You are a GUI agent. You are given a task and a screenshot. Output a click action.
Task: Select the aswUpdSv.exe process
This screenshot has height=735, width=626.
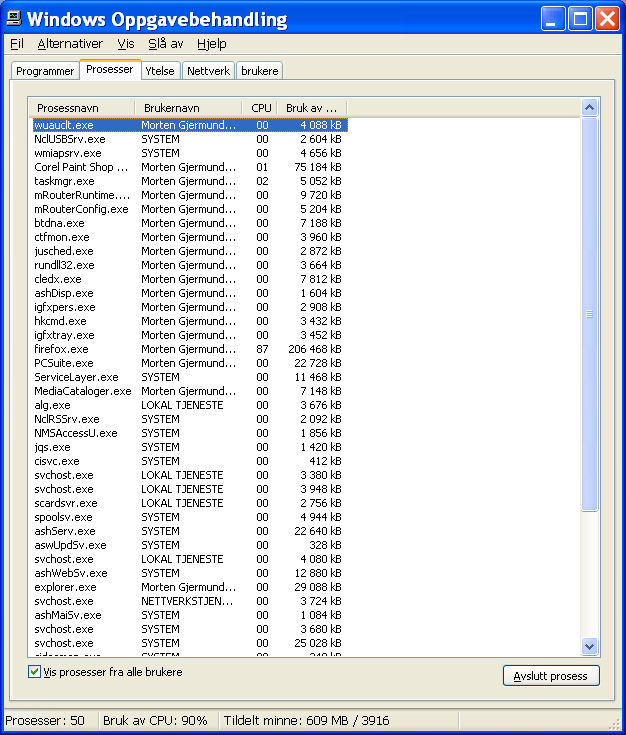pos(190,545)
